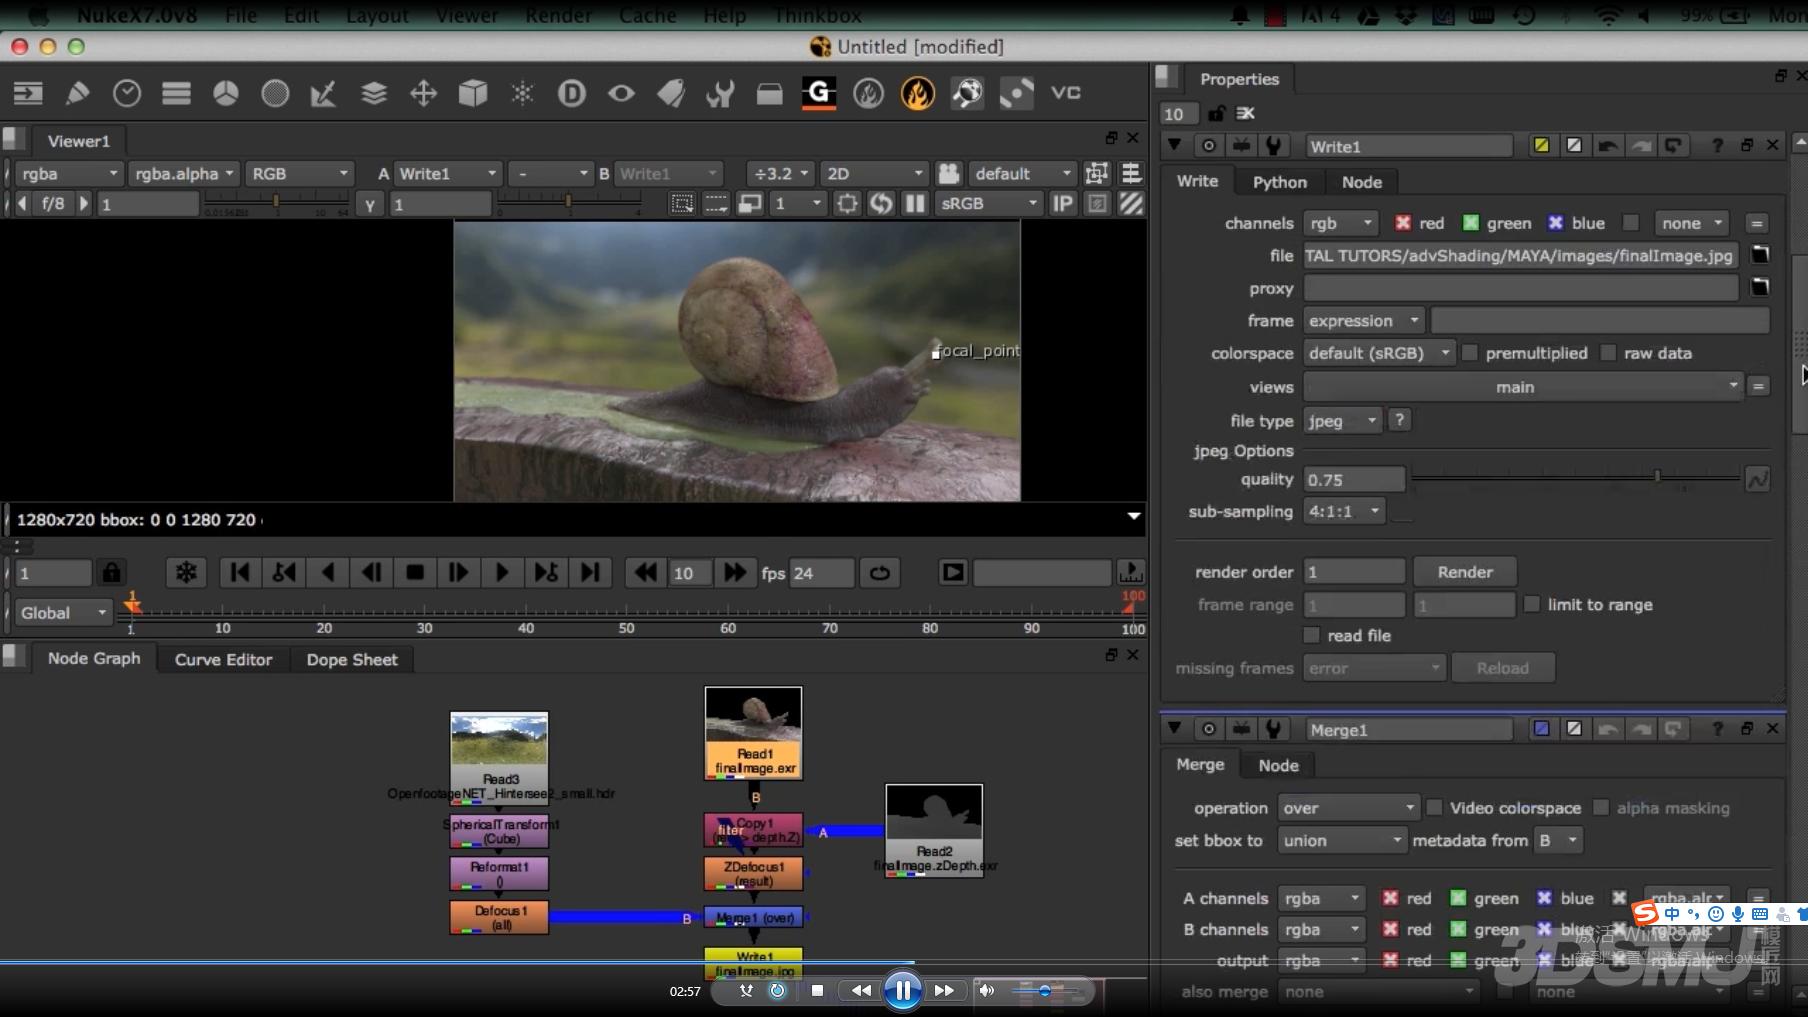Open the Image nodes toolbar icon
Image resolution: width=1808 pixels, height=1017 pixels.
tap(28, 93)
